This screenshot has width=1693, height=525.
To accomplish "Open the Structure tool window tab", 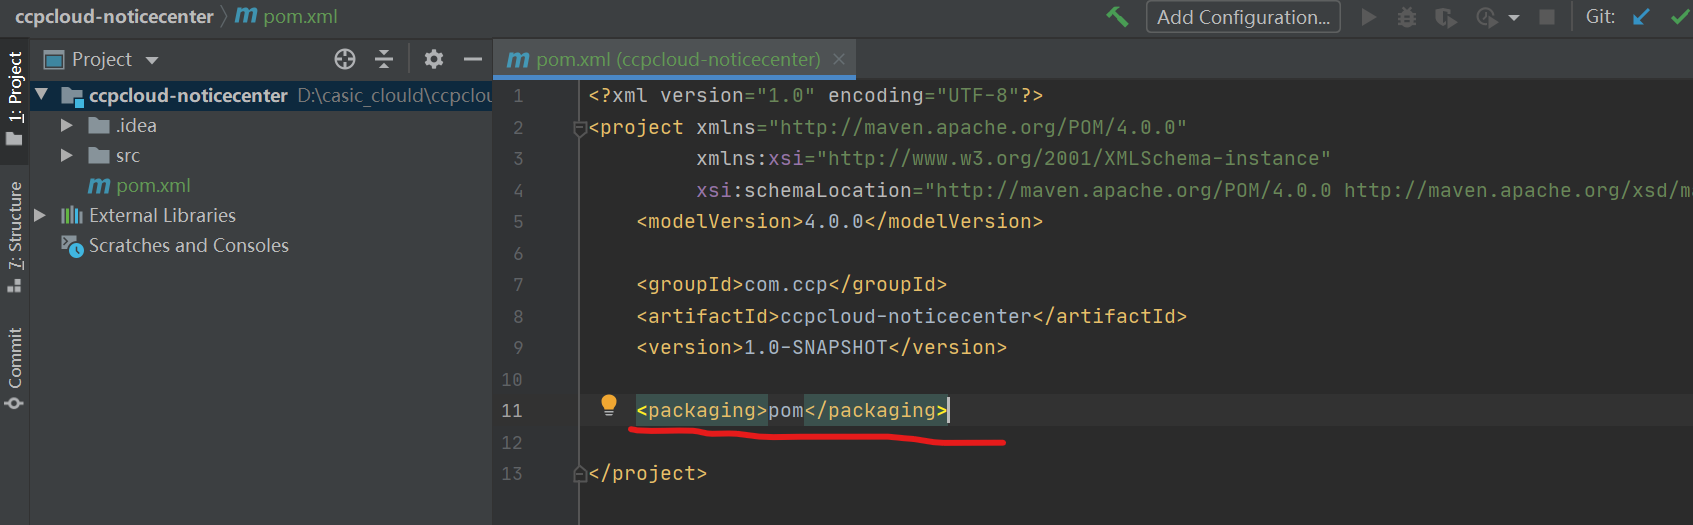I will (14, 236).
